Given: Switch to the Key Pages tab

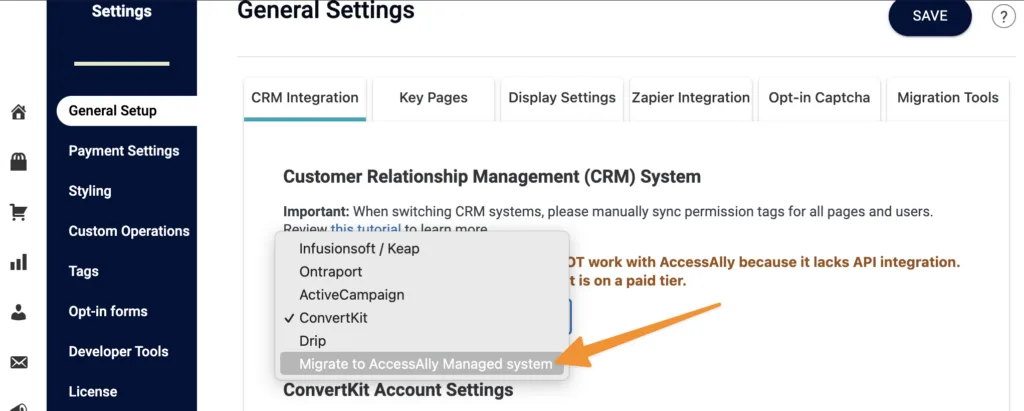Looking at the screenshot, I should 434,99.
